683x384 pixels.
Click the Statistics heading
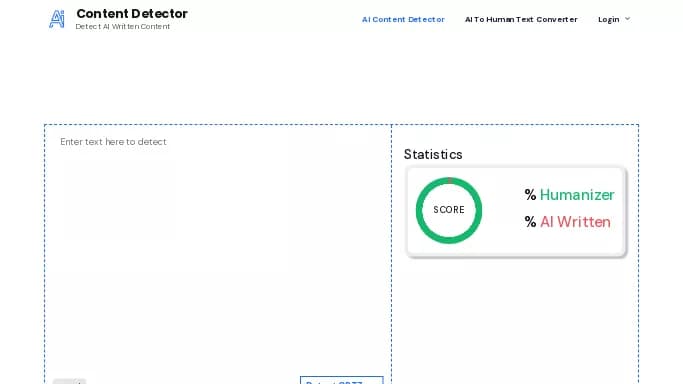(433, 155)
